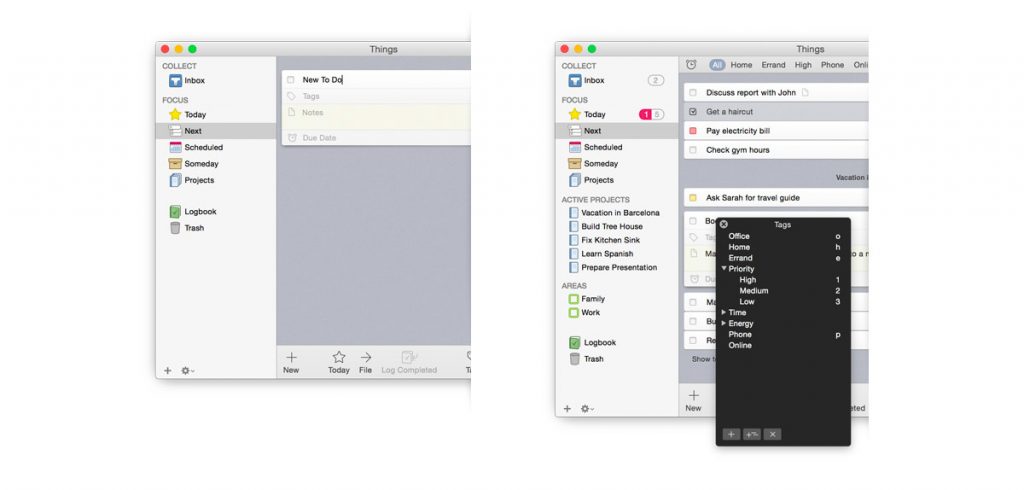Select Low priority tag
The width and height of the screenshot is (1024, 490).
click(746, 302)
